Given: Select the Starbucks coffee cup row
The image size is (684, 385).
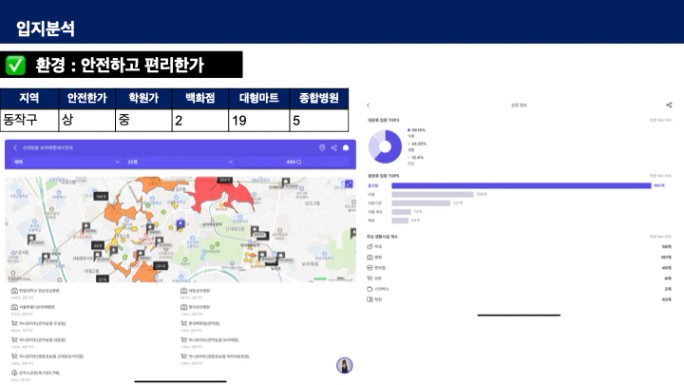Looking at the screenshot, I should 519,289.
